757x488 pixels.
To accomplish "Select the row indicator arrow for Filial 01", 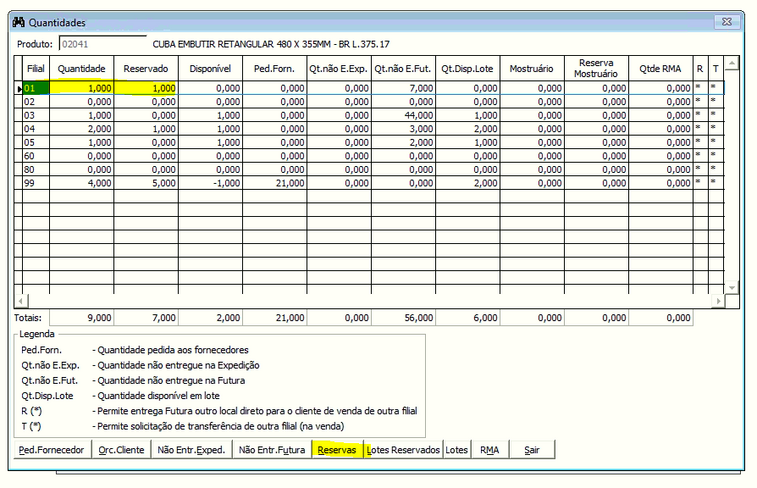I will point(19,88).
